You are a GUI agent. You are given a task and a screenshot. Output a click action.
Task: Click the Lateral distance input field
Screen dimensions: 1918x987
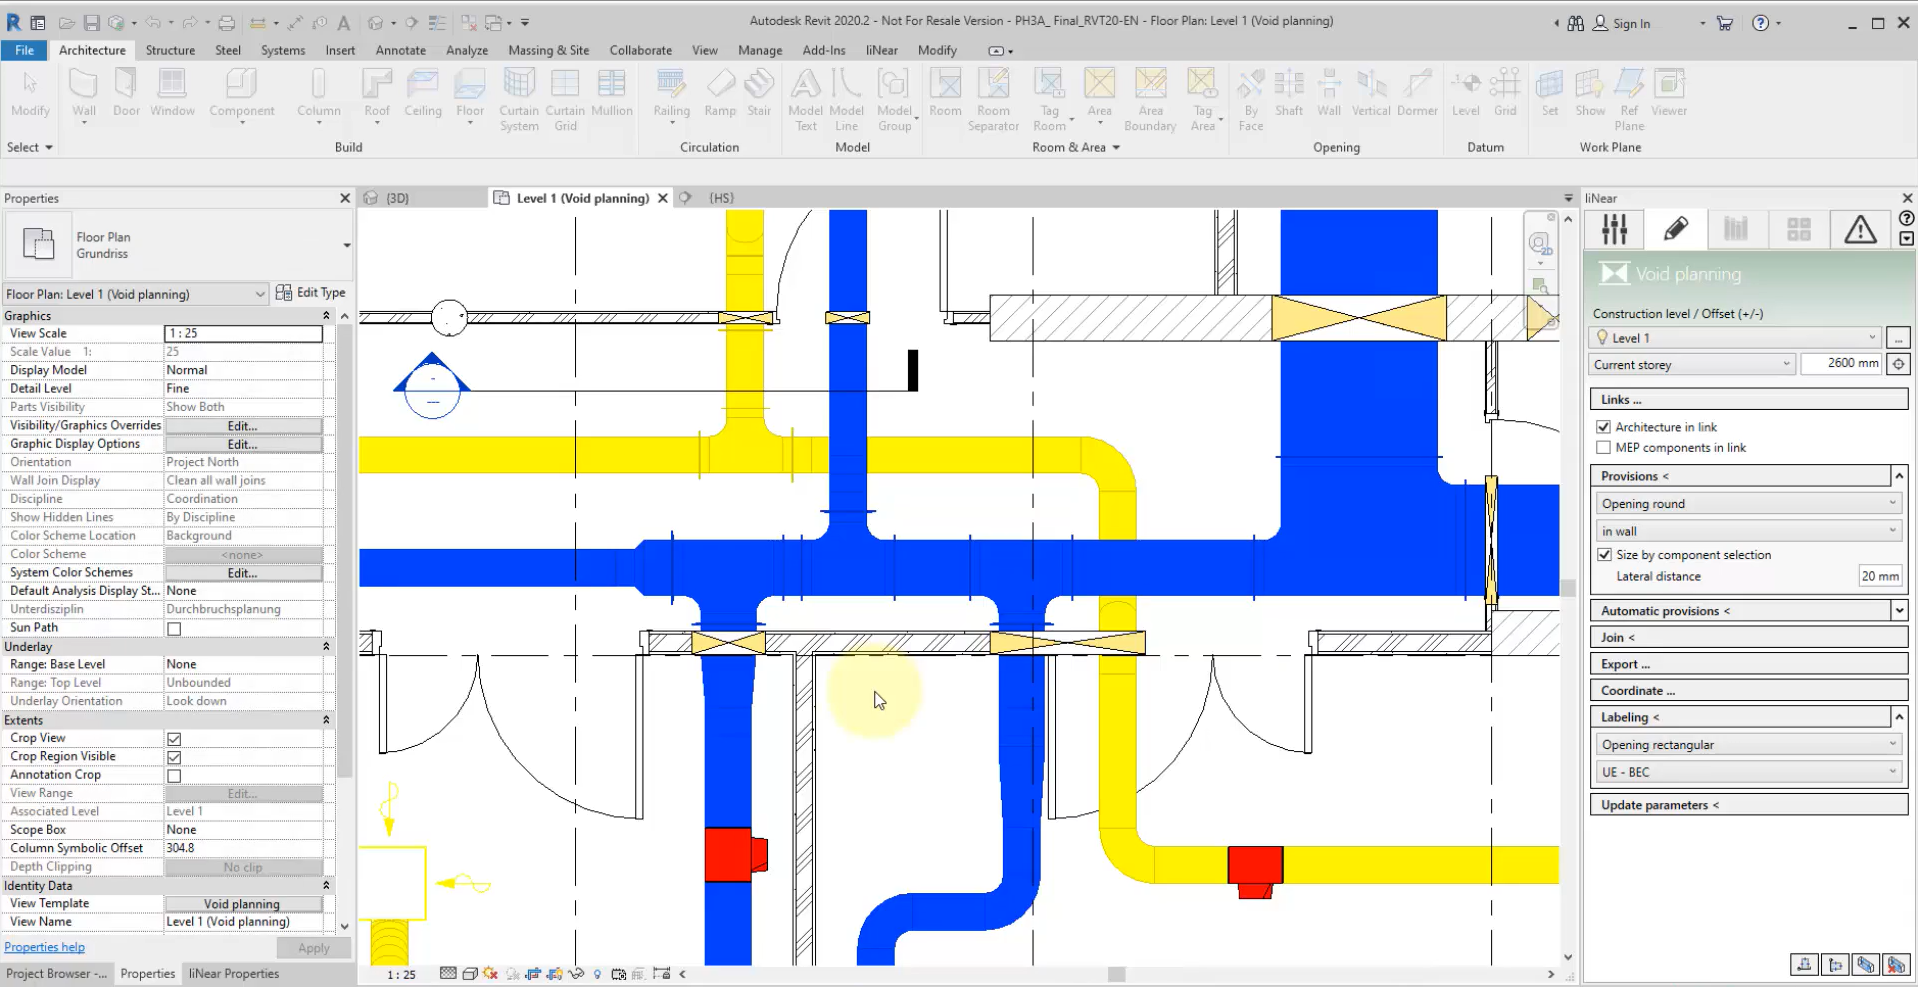click(x=1878, y=576)
